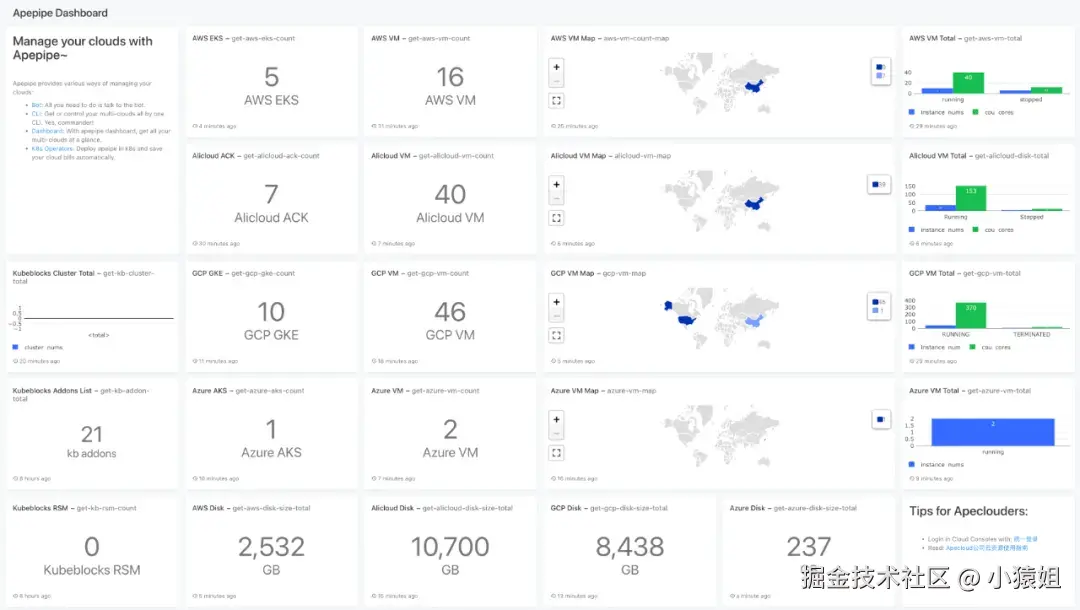
Task: Click the Kubeblocks Cluster Total card title
Action: pyautogui.click(x=83, y=277)
